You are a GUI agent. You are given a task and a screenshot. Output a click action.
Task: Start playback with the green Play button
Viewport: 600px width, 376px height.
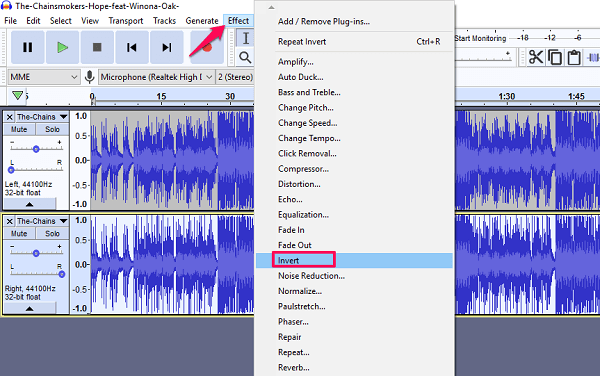pyautogui.click(x=62, y=47)
